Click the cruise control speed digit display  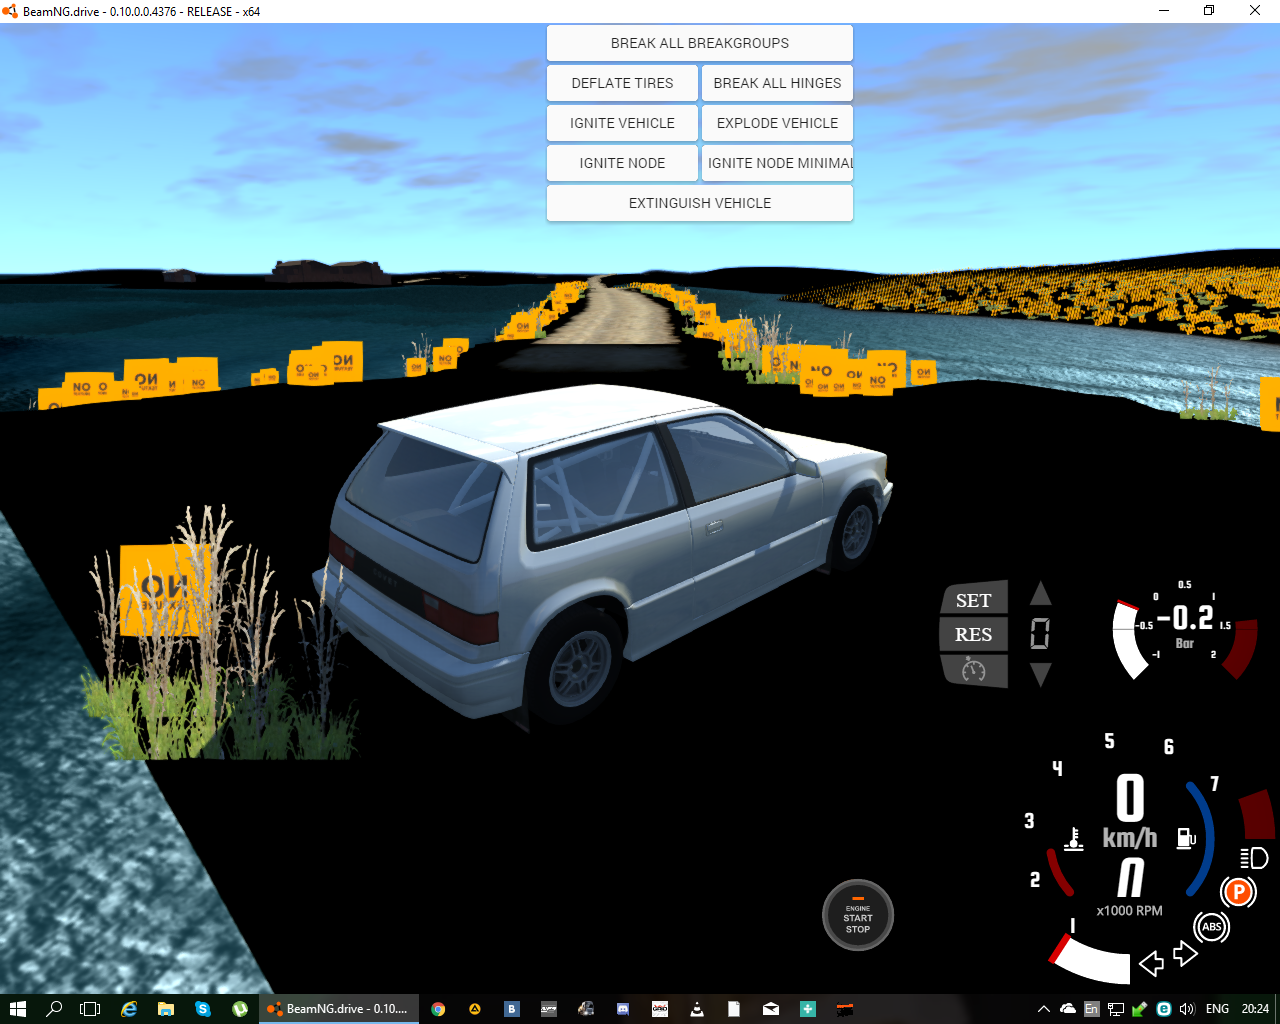tap(1040, 634)
